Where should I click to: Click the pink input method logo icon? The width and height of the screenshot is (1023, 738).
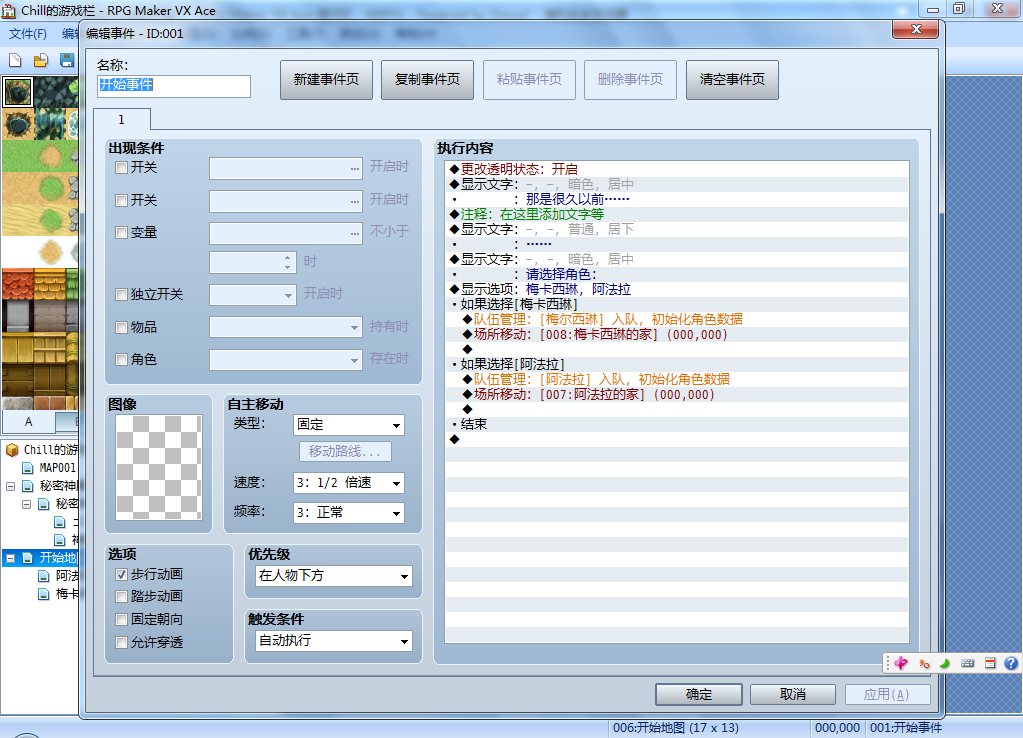click(x=901, y=664)
